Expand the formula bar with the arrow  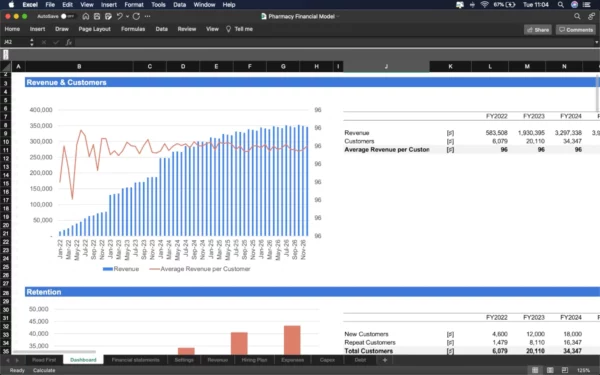[x=596, y=42]
